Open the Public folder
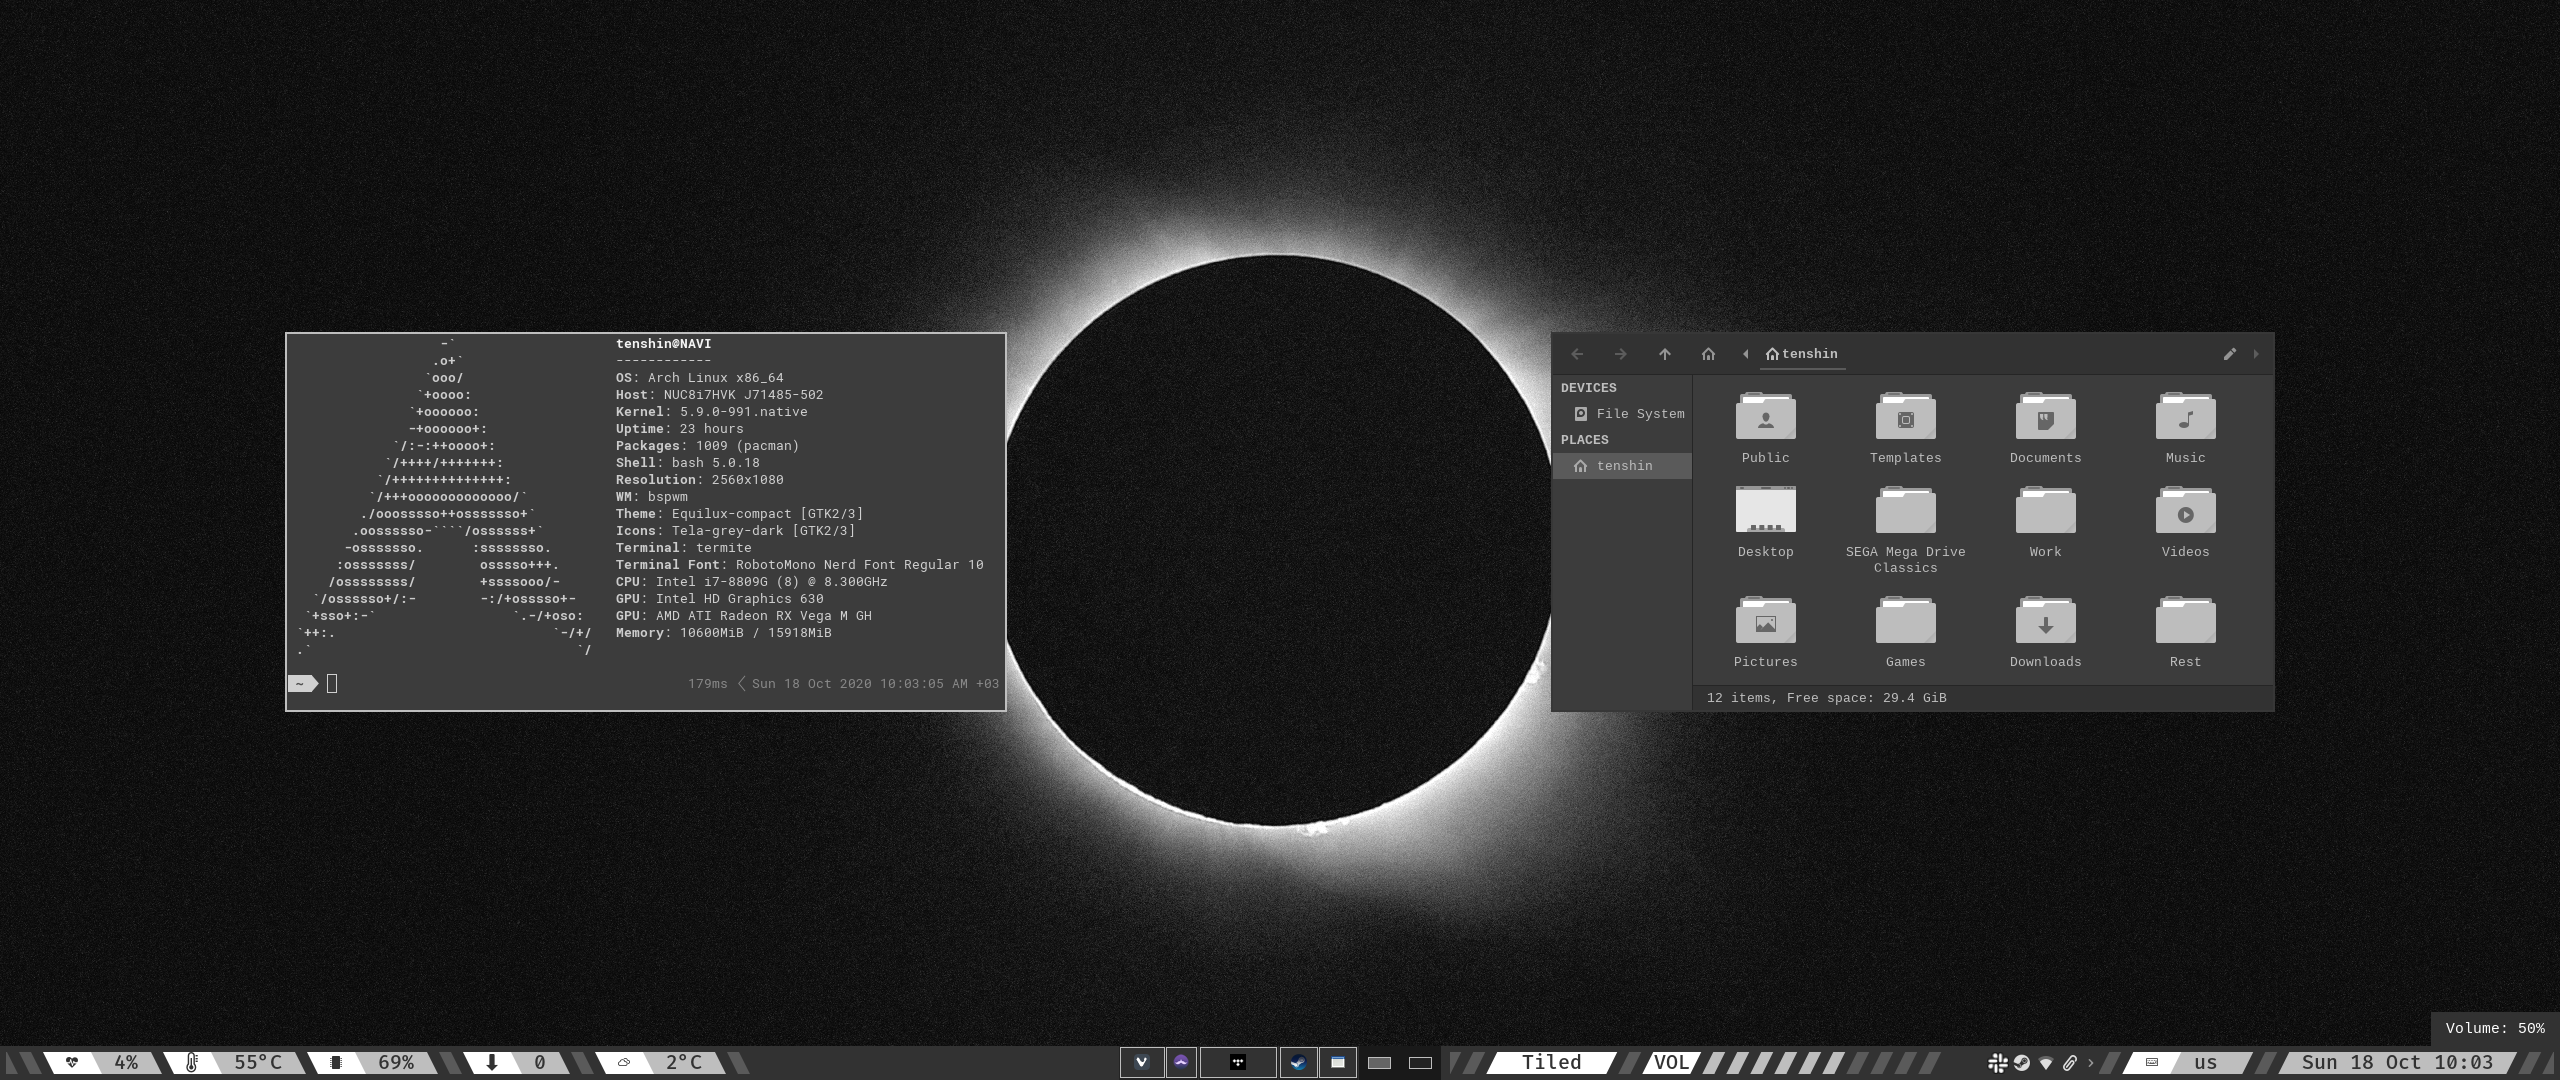The image size is (2560, 1080). (x=1765, y=428)
